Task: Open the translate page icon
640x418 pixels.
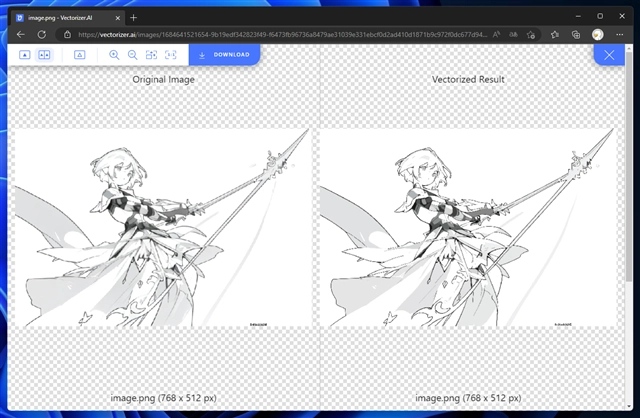Action: coord(513,35)
